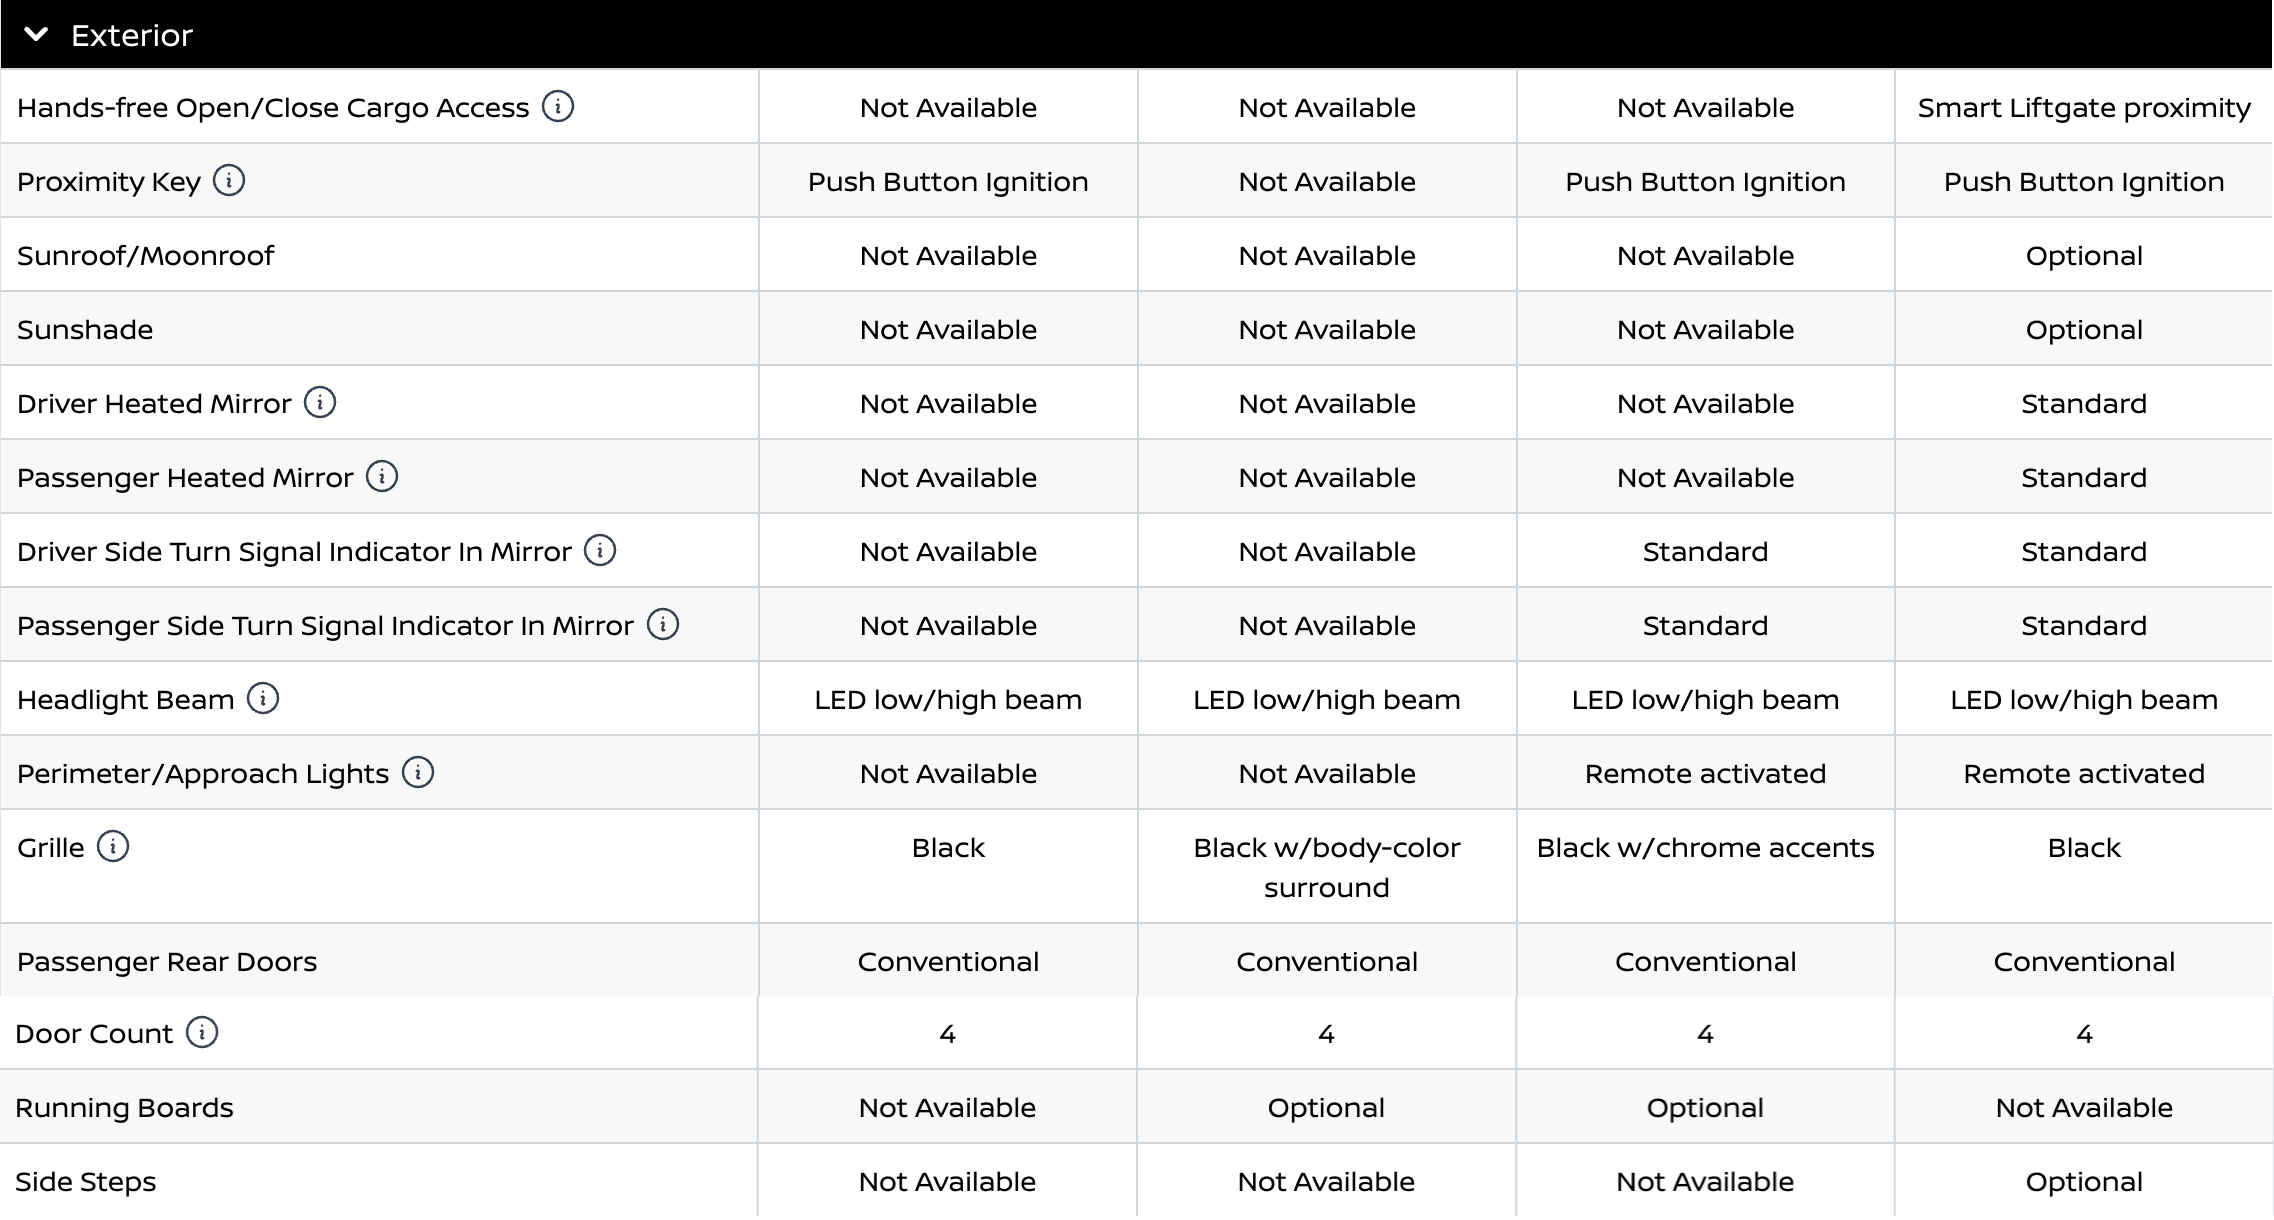The width and height of the screenshot is (2274, 1220).
Task: Select the Passenger Rear Doors row label
Action: coord(167,962)
